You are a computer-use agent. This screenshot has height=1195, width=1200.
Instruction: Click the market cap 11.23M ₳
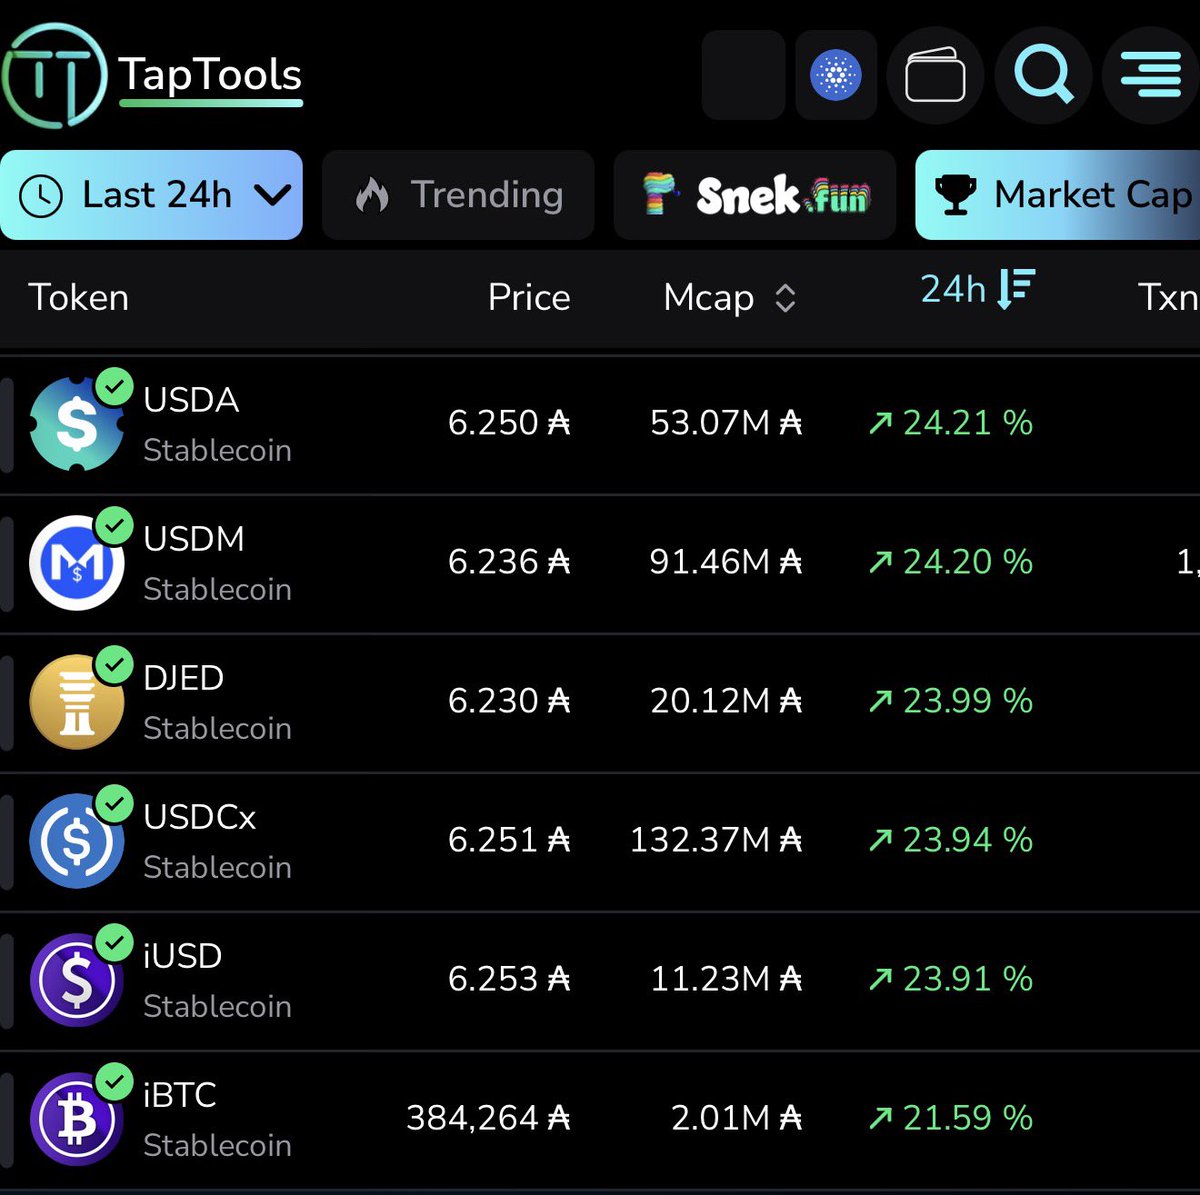726,979
